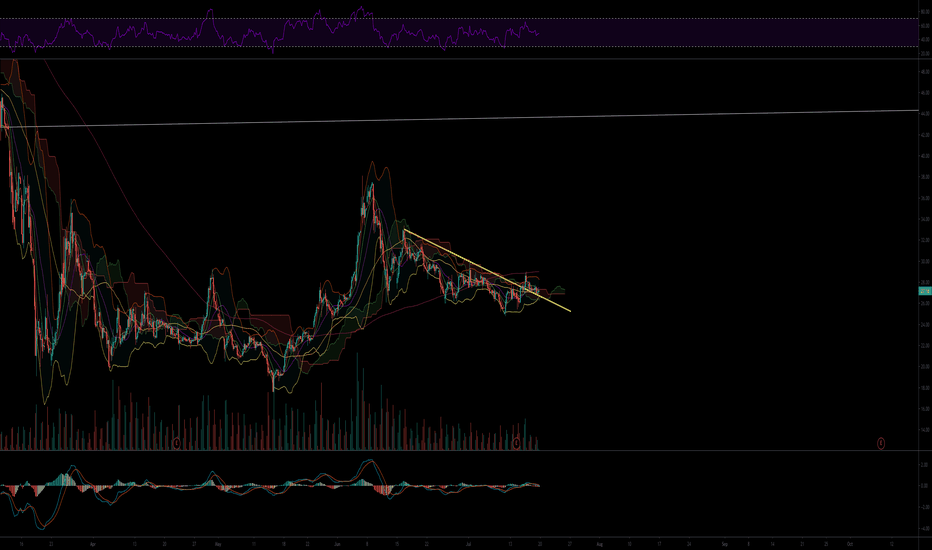932x550 pixels.
Task: Click the Jun label on time axis
Action: [x=338, y=544]
